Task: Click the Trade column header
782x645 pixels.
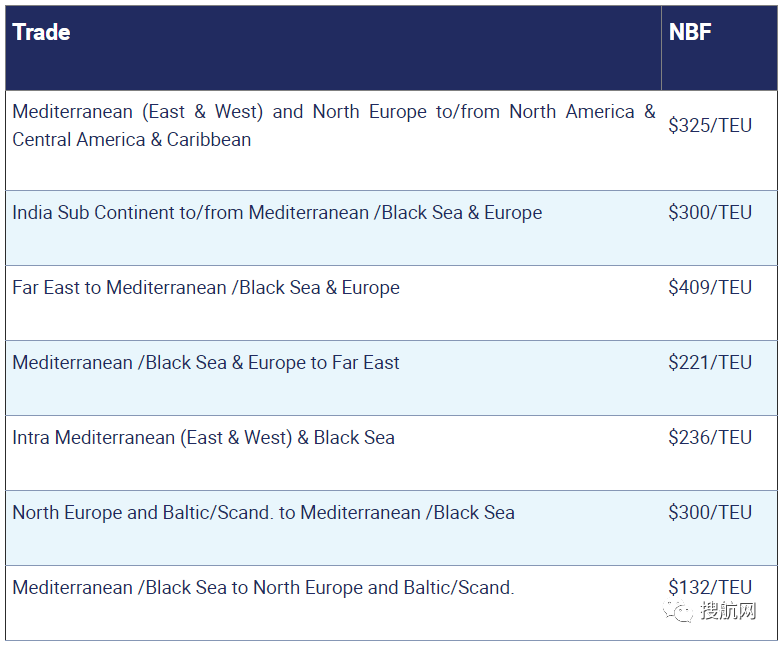Action: click(41, 32)
